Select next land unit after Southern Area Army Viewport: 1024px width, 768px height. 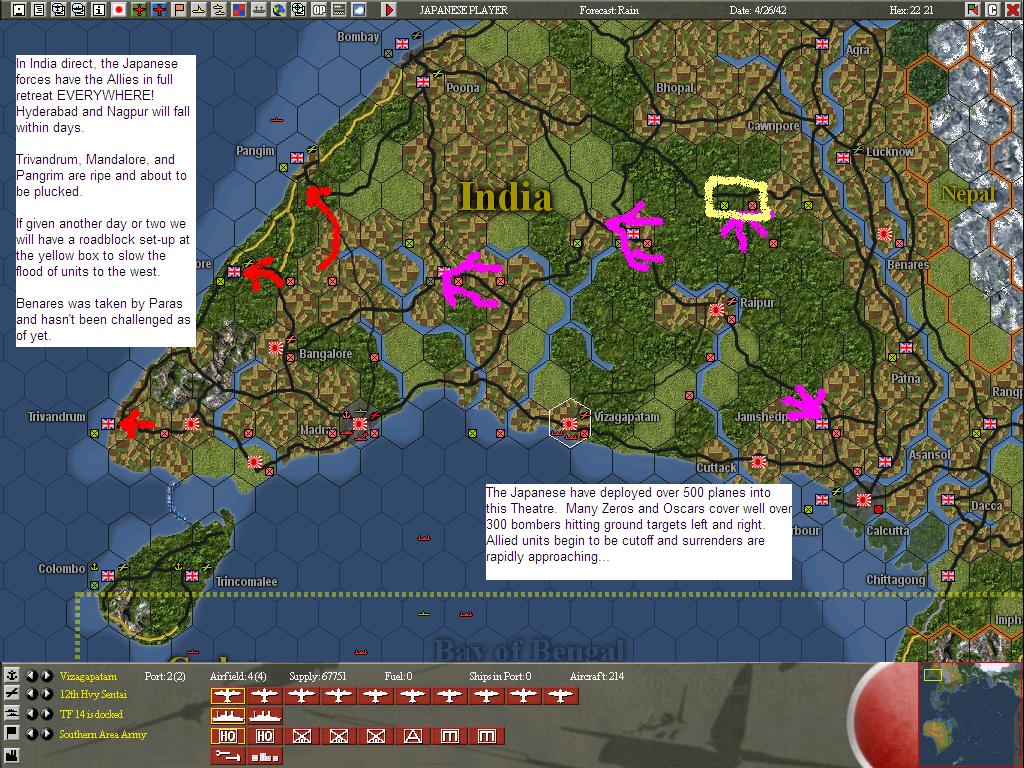tap(46, 734)
